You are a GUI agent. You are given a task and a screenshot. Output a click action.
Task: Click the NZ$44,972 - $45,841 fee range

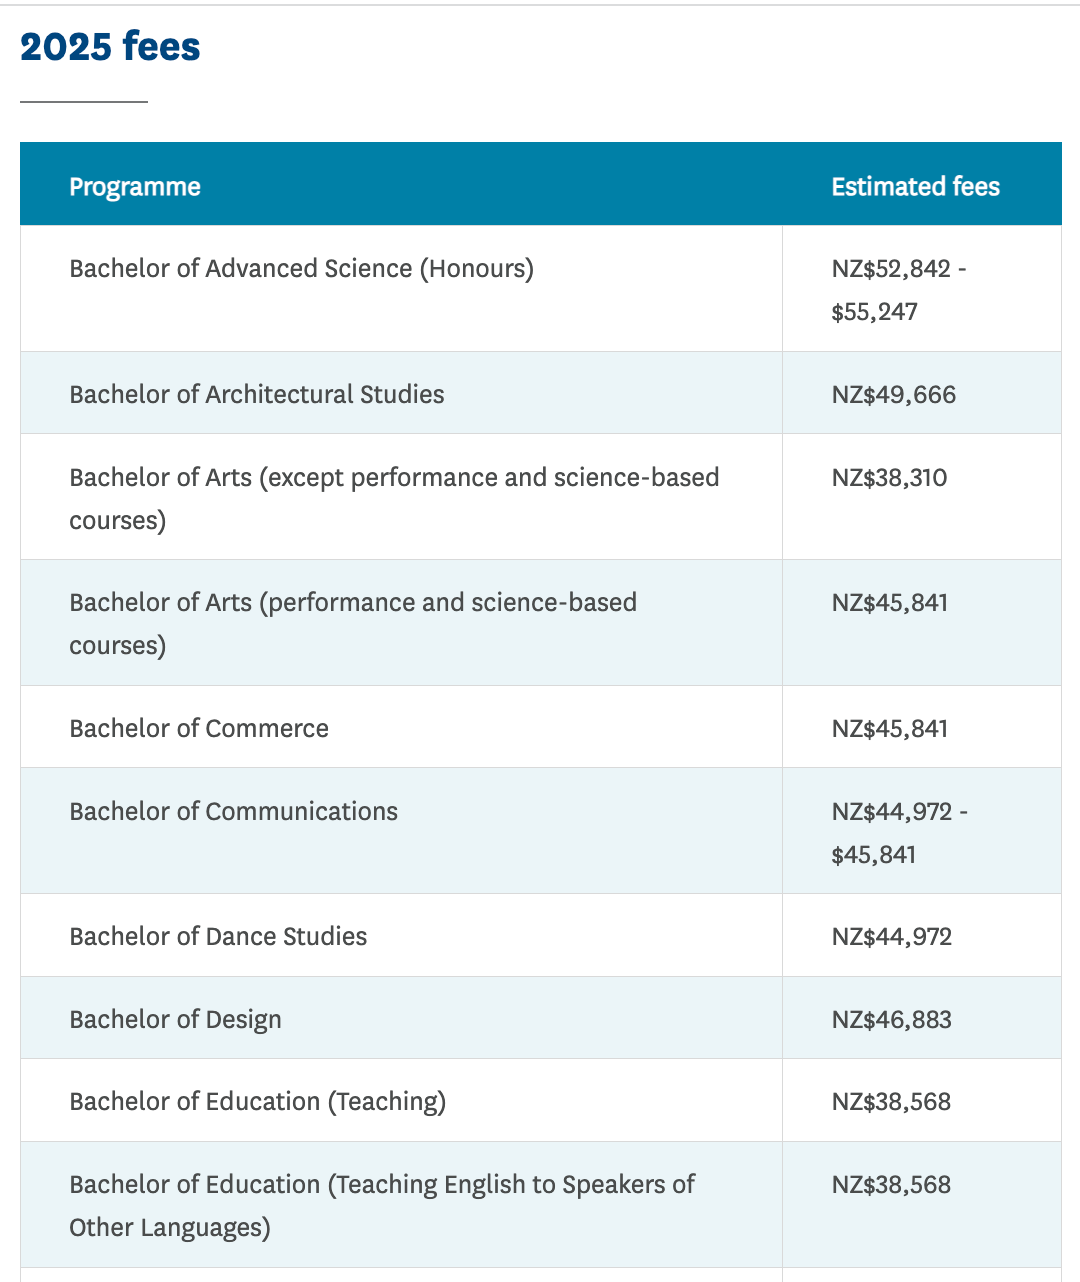click(x=898, y=832)
